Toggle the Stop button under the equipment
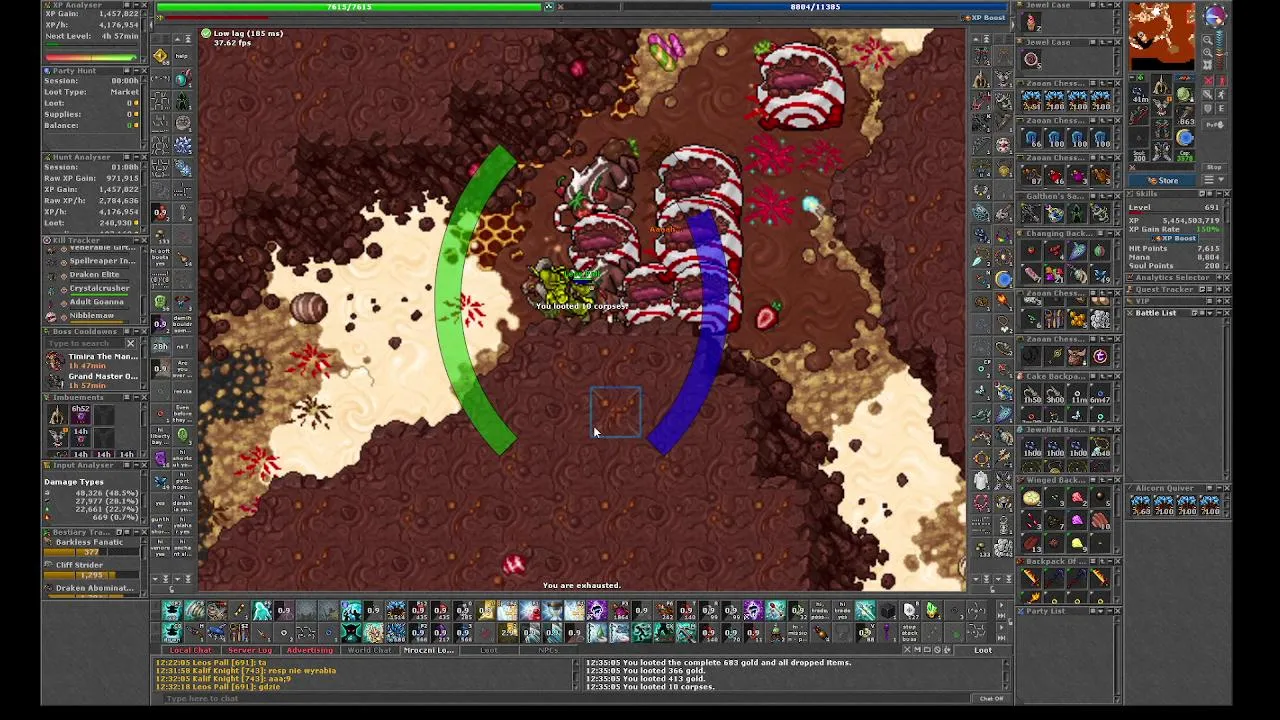This screenshot has width=1280, height=720. click(1214, 167)
